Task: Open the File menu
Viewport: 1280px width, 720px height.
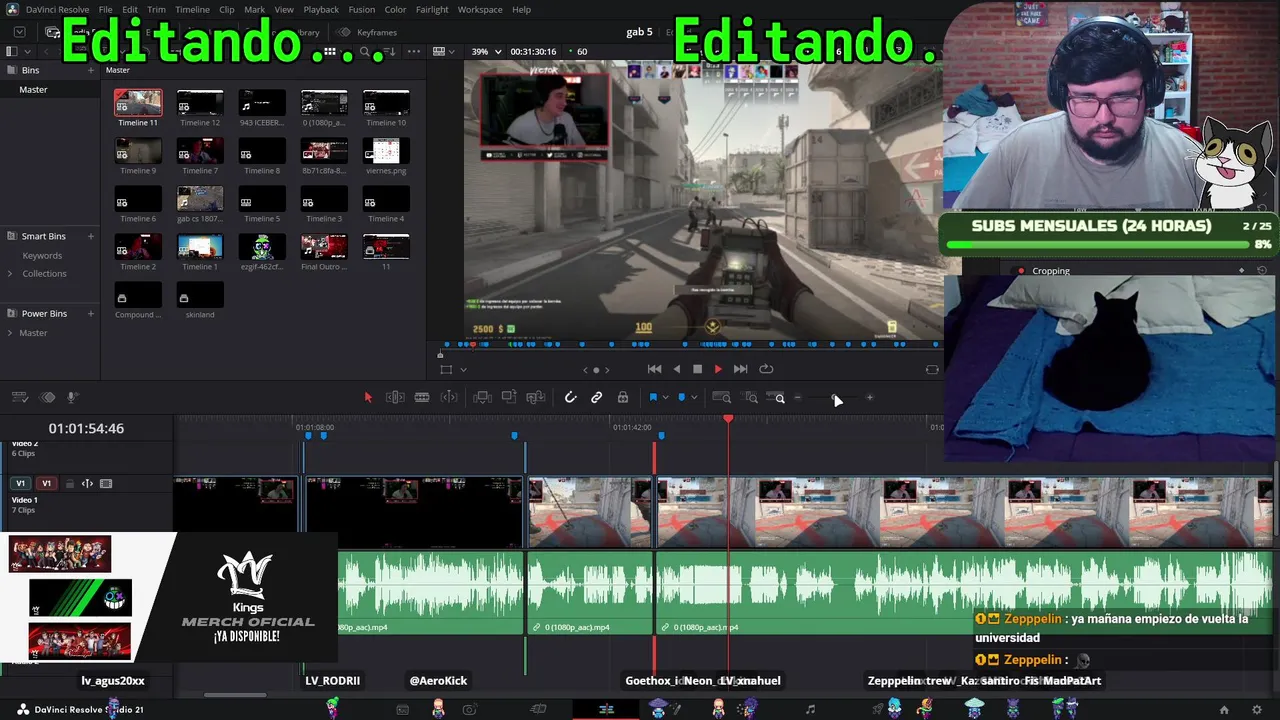Action: pyautogui.click(x=105, y=9)
